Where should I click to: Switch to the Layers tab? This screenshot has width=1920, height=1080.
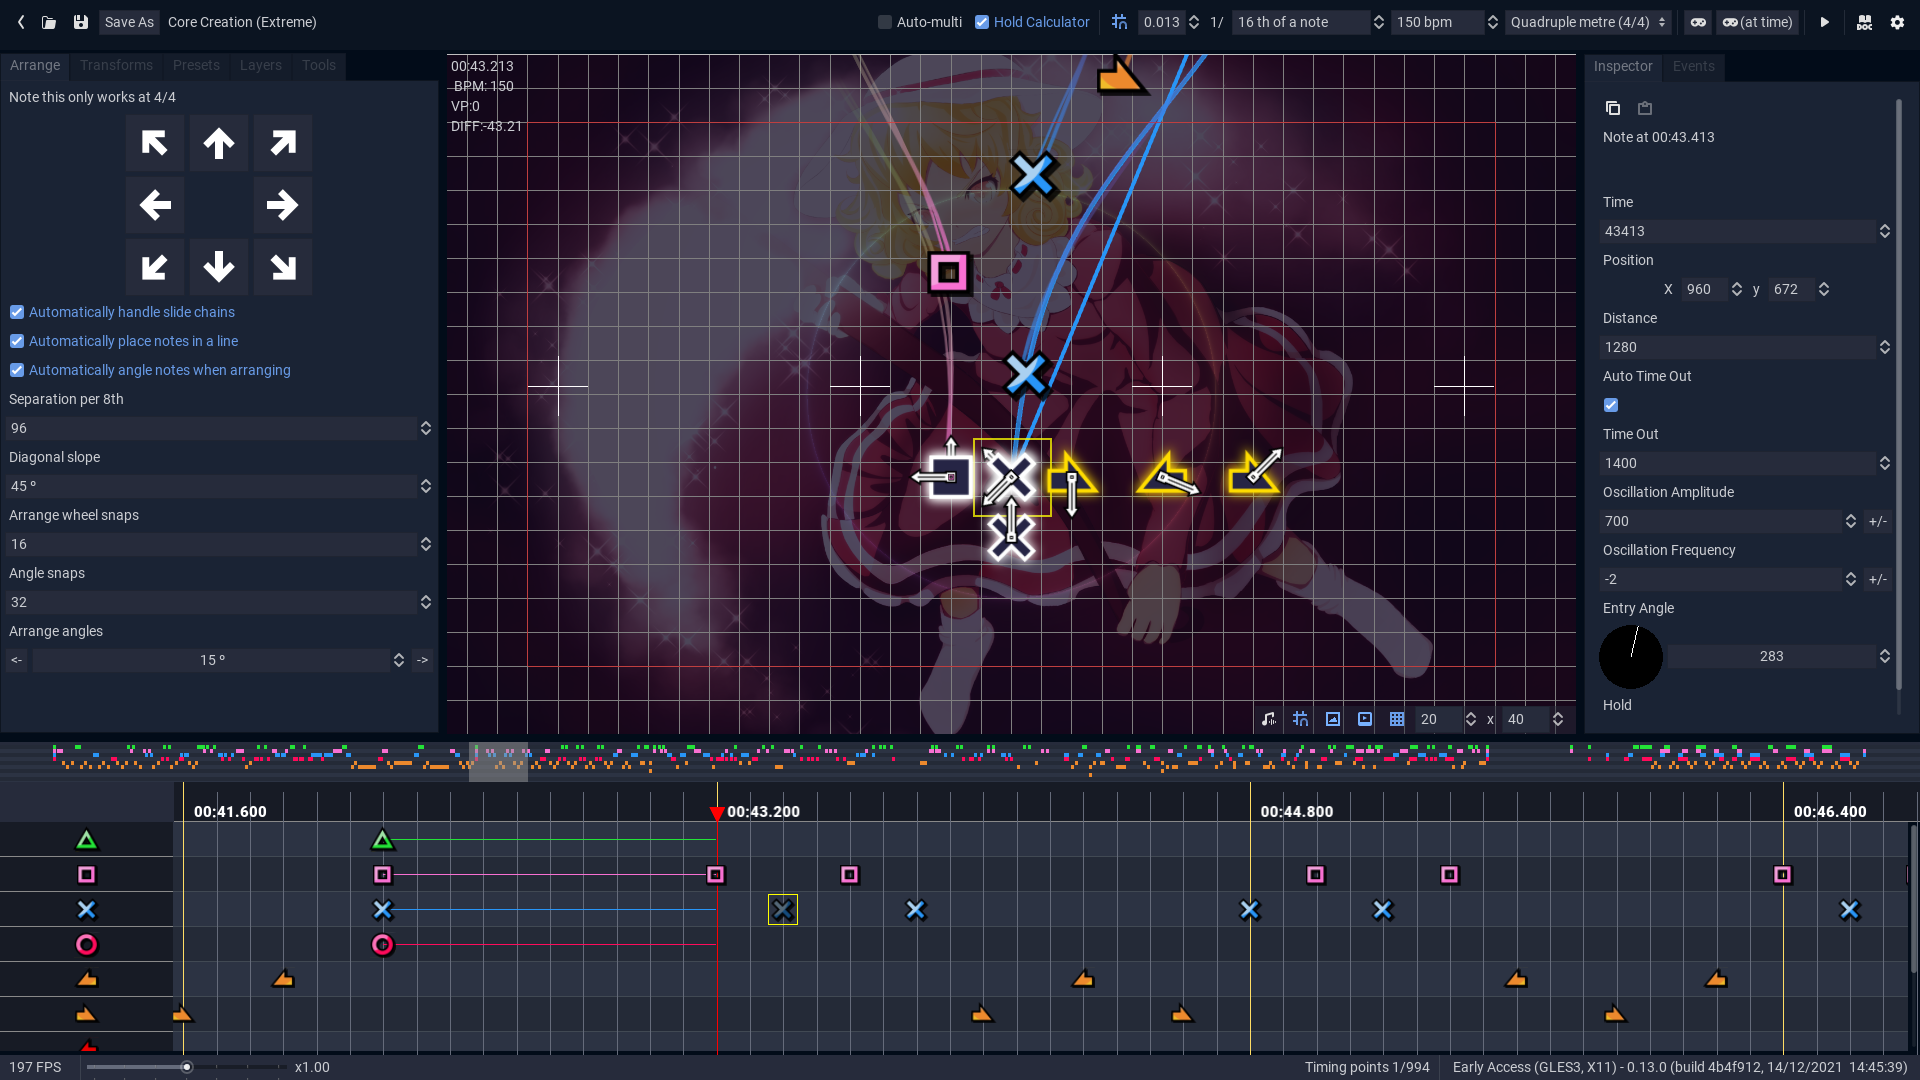click(261, 65)
